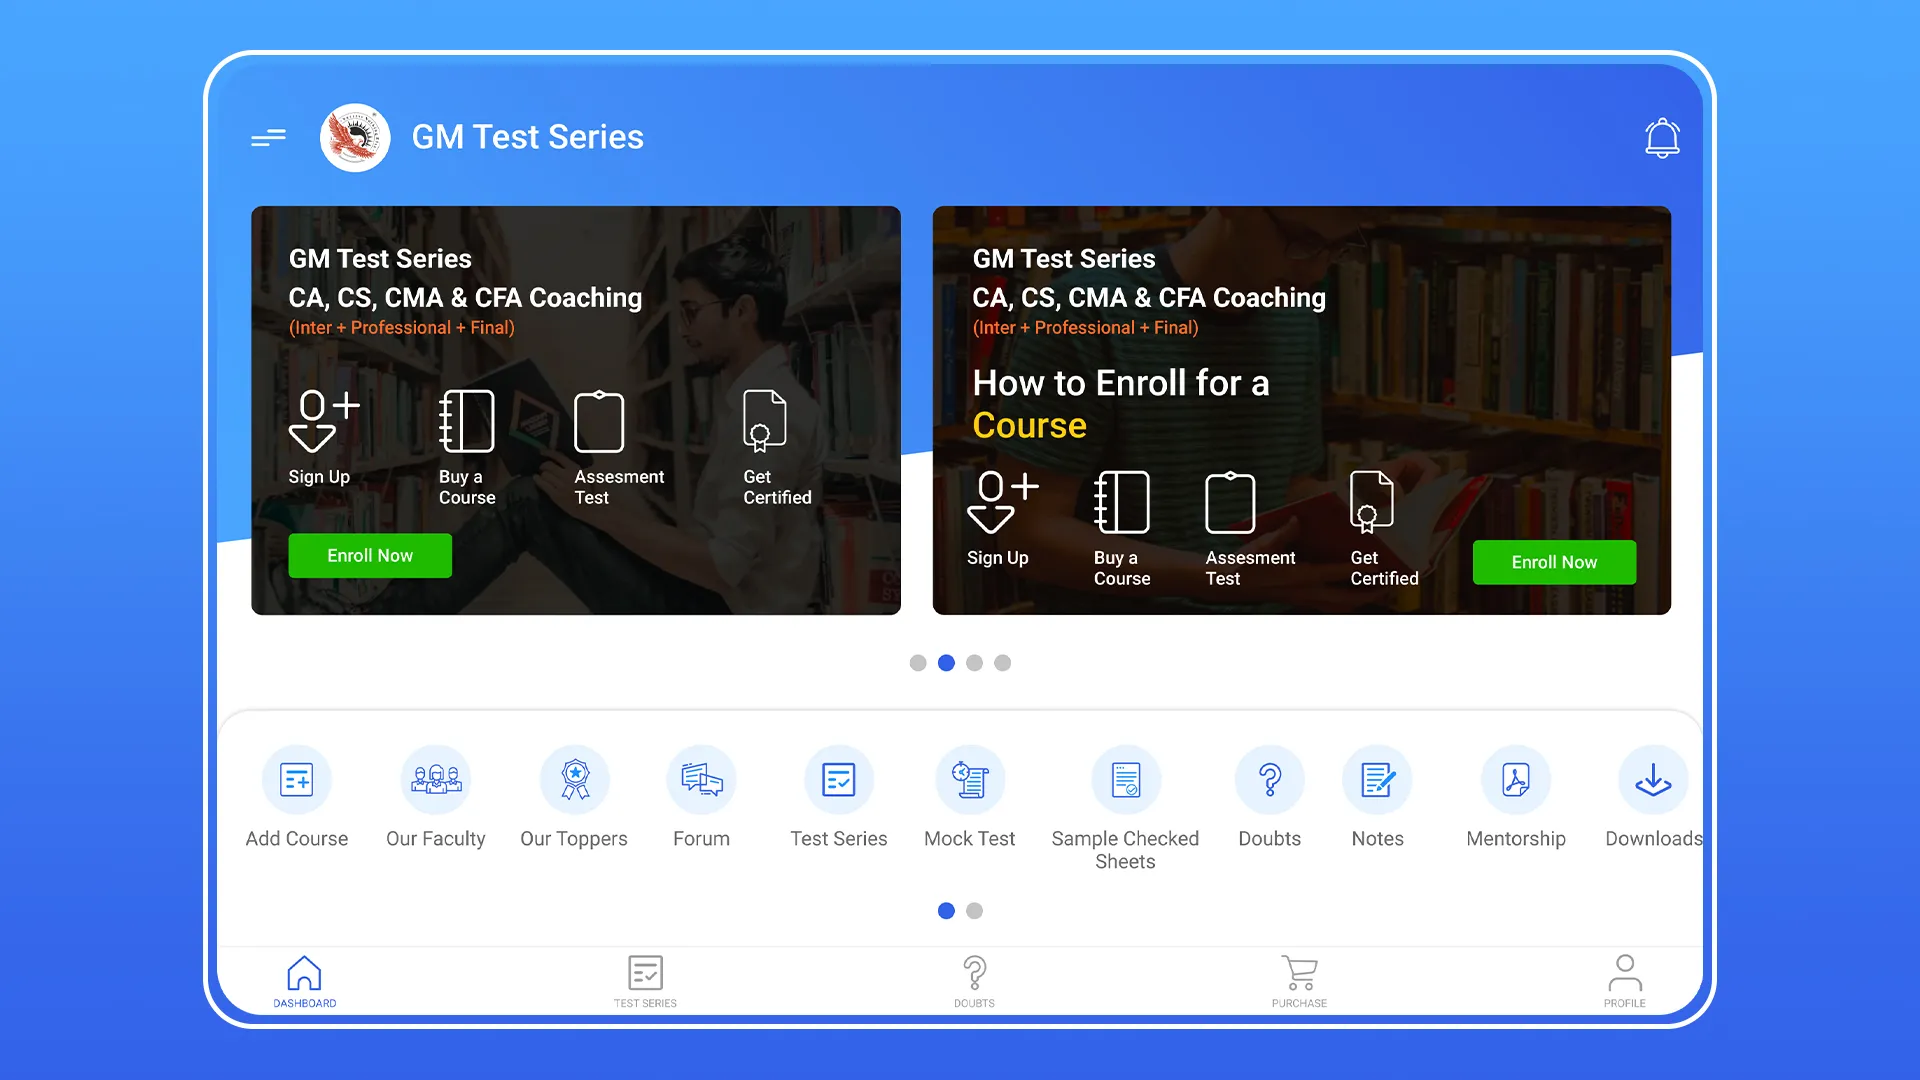Open the Doubts shortcut icon

[1270, 780]
